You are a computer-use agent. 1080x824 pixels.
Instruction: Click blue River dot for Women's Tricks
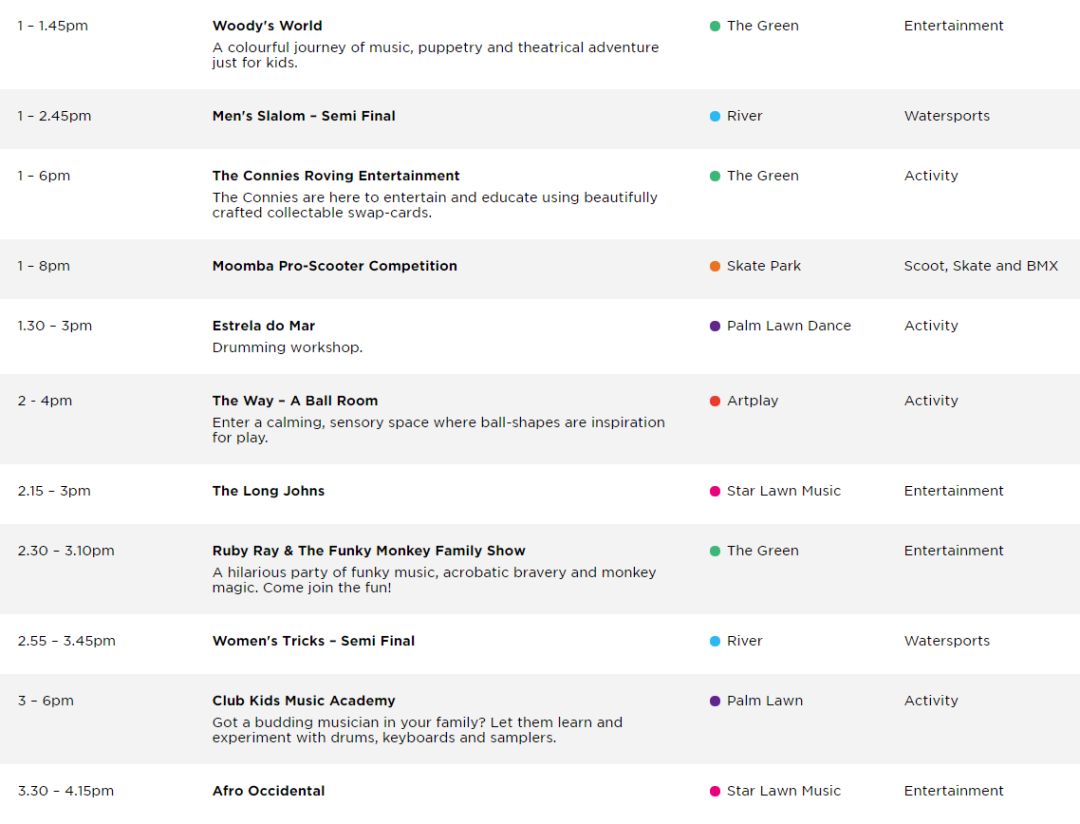coord(715,641)
